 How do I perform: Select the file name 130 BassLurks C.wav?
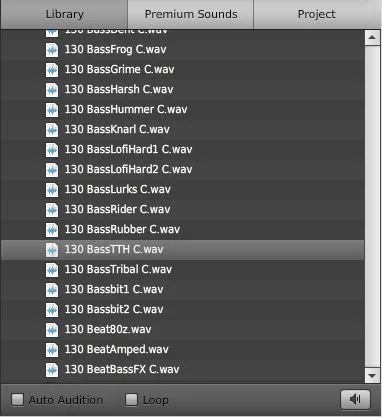118,189
